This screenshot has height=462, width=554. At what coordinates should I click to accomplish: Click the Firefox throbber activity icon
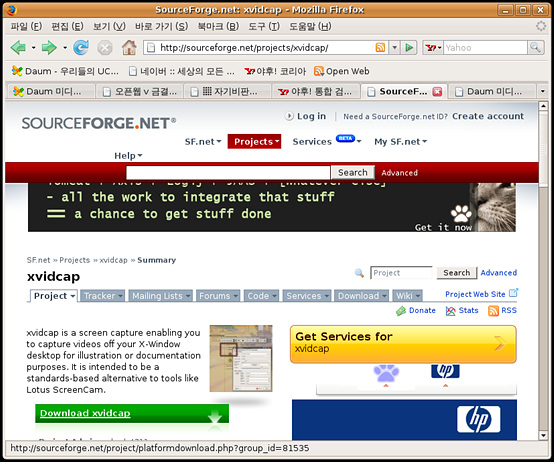click(541, 26)
